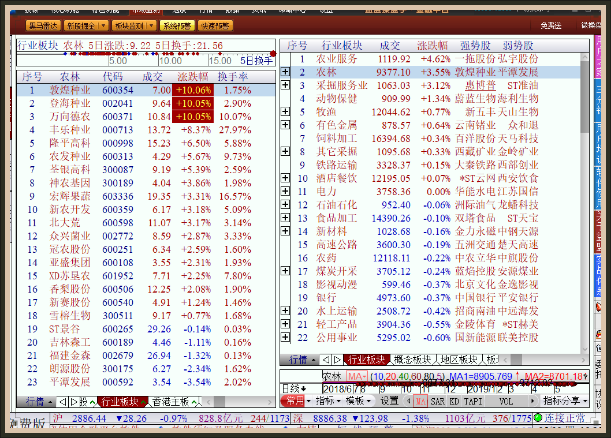Open the 行情 menu under the right table
This screenshot has width=611, height=438.
point(302,359)
